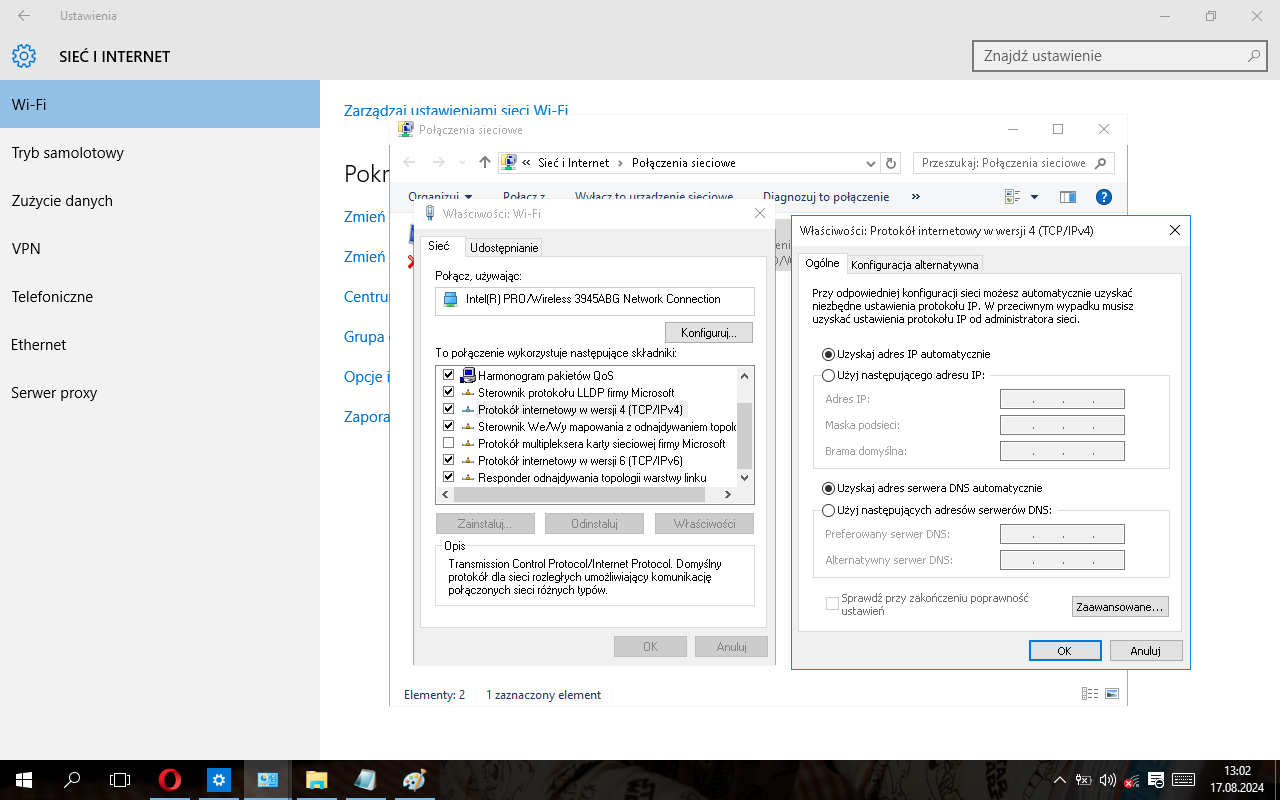
Task: Click the network icon in system tray
Action: (x=1132, y=780)
